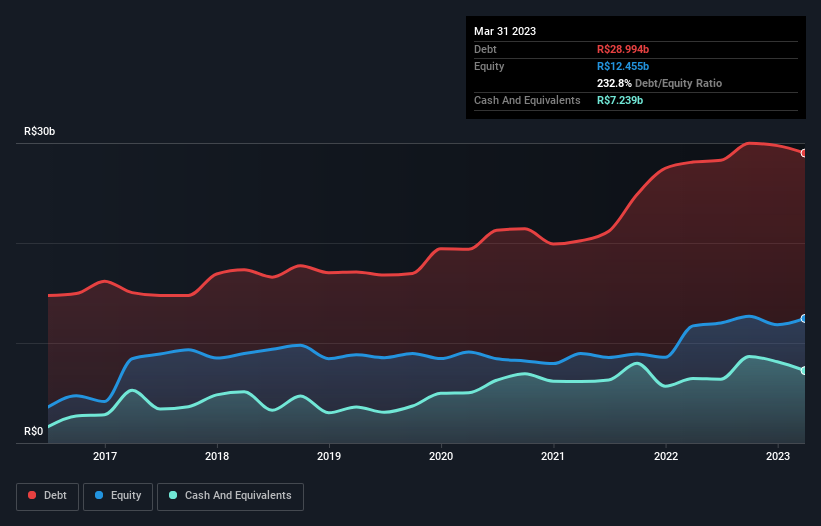Image resolution: width=821 pixels, height=526 pixels.
Task: Click the 2022 x-axis label
Action: coord(666,456)
